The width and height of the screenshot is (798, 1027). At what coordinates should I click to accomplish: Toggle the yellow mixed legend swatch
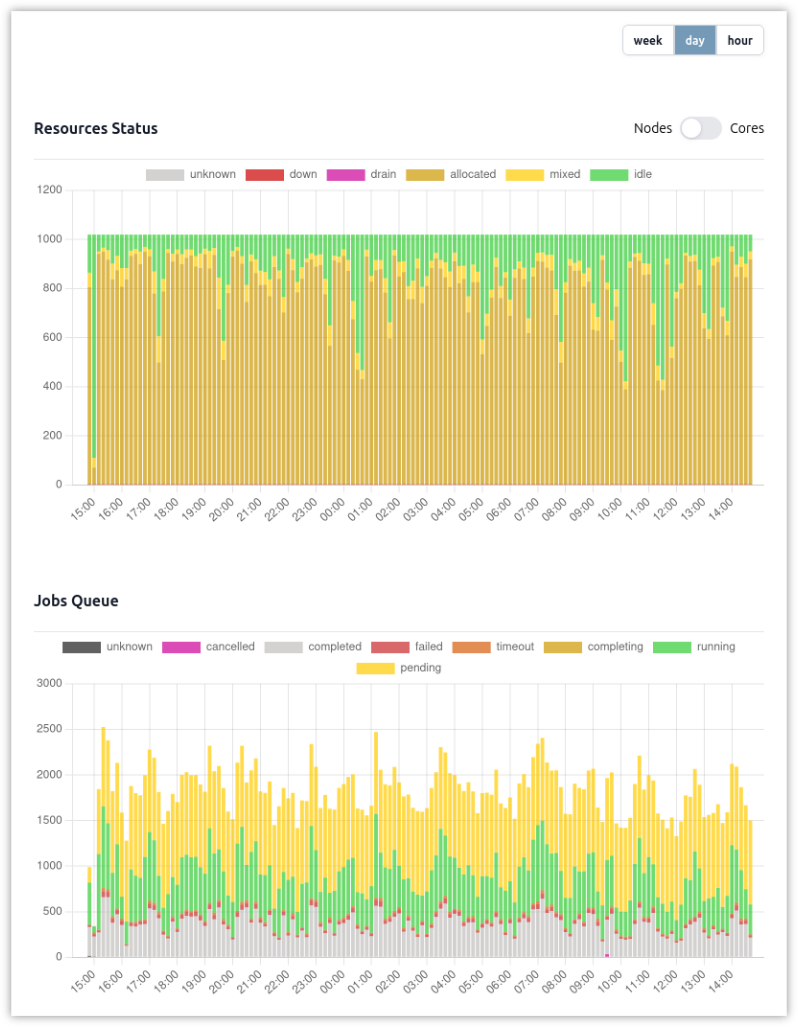pyautogui.click(x=525, y=175)
